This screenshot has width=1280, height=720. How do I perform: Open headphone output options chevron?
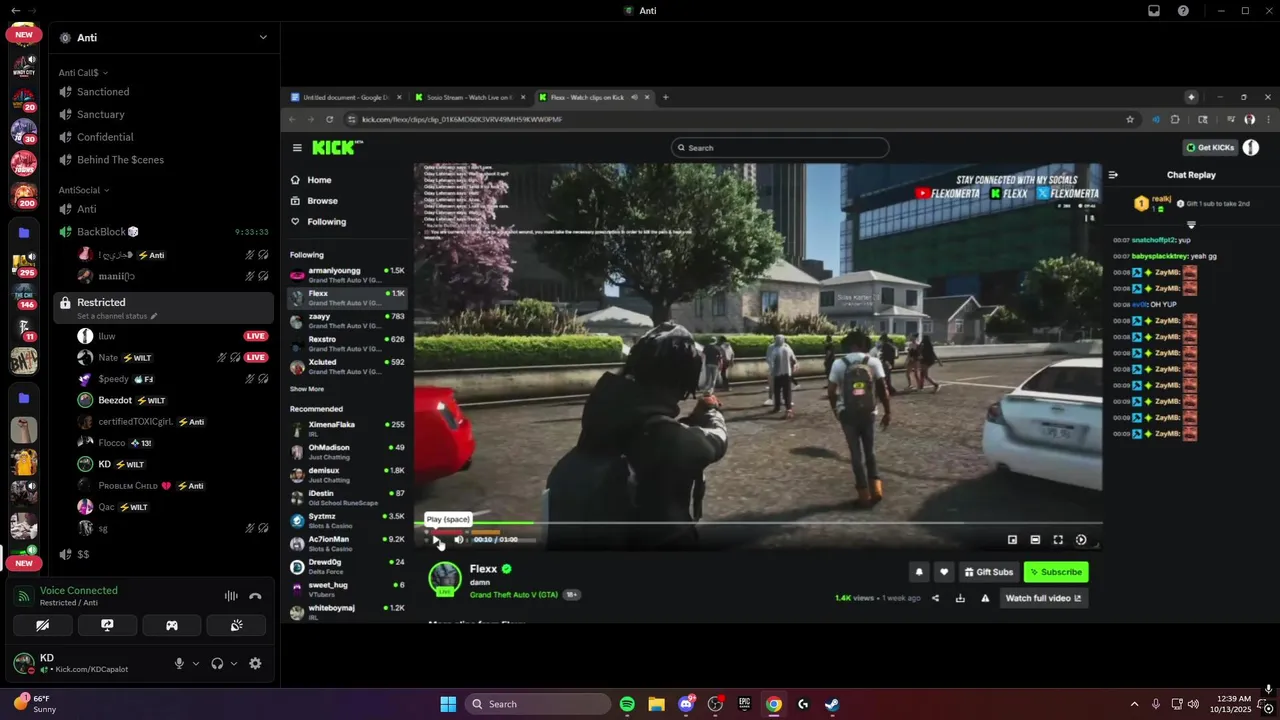(x=234, y=663)
